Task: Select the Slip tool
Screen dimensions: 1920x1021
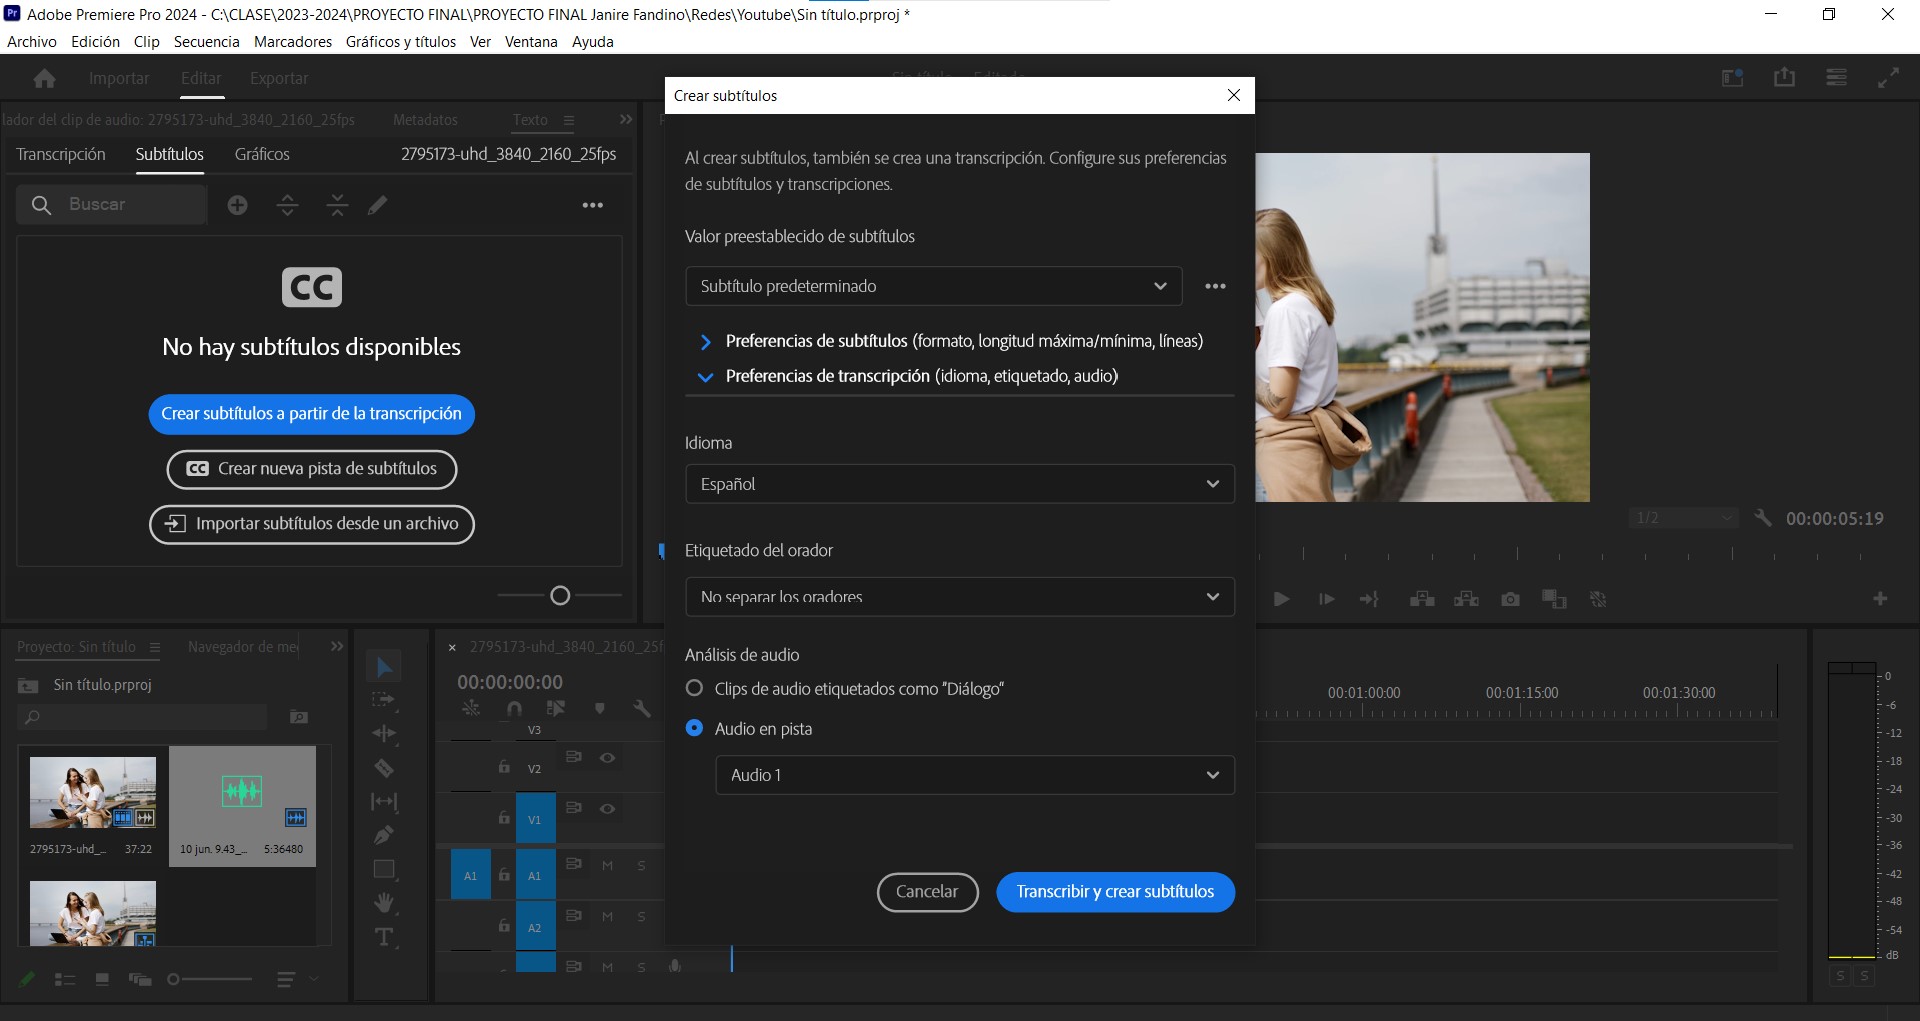Action: tap(384, 802)
